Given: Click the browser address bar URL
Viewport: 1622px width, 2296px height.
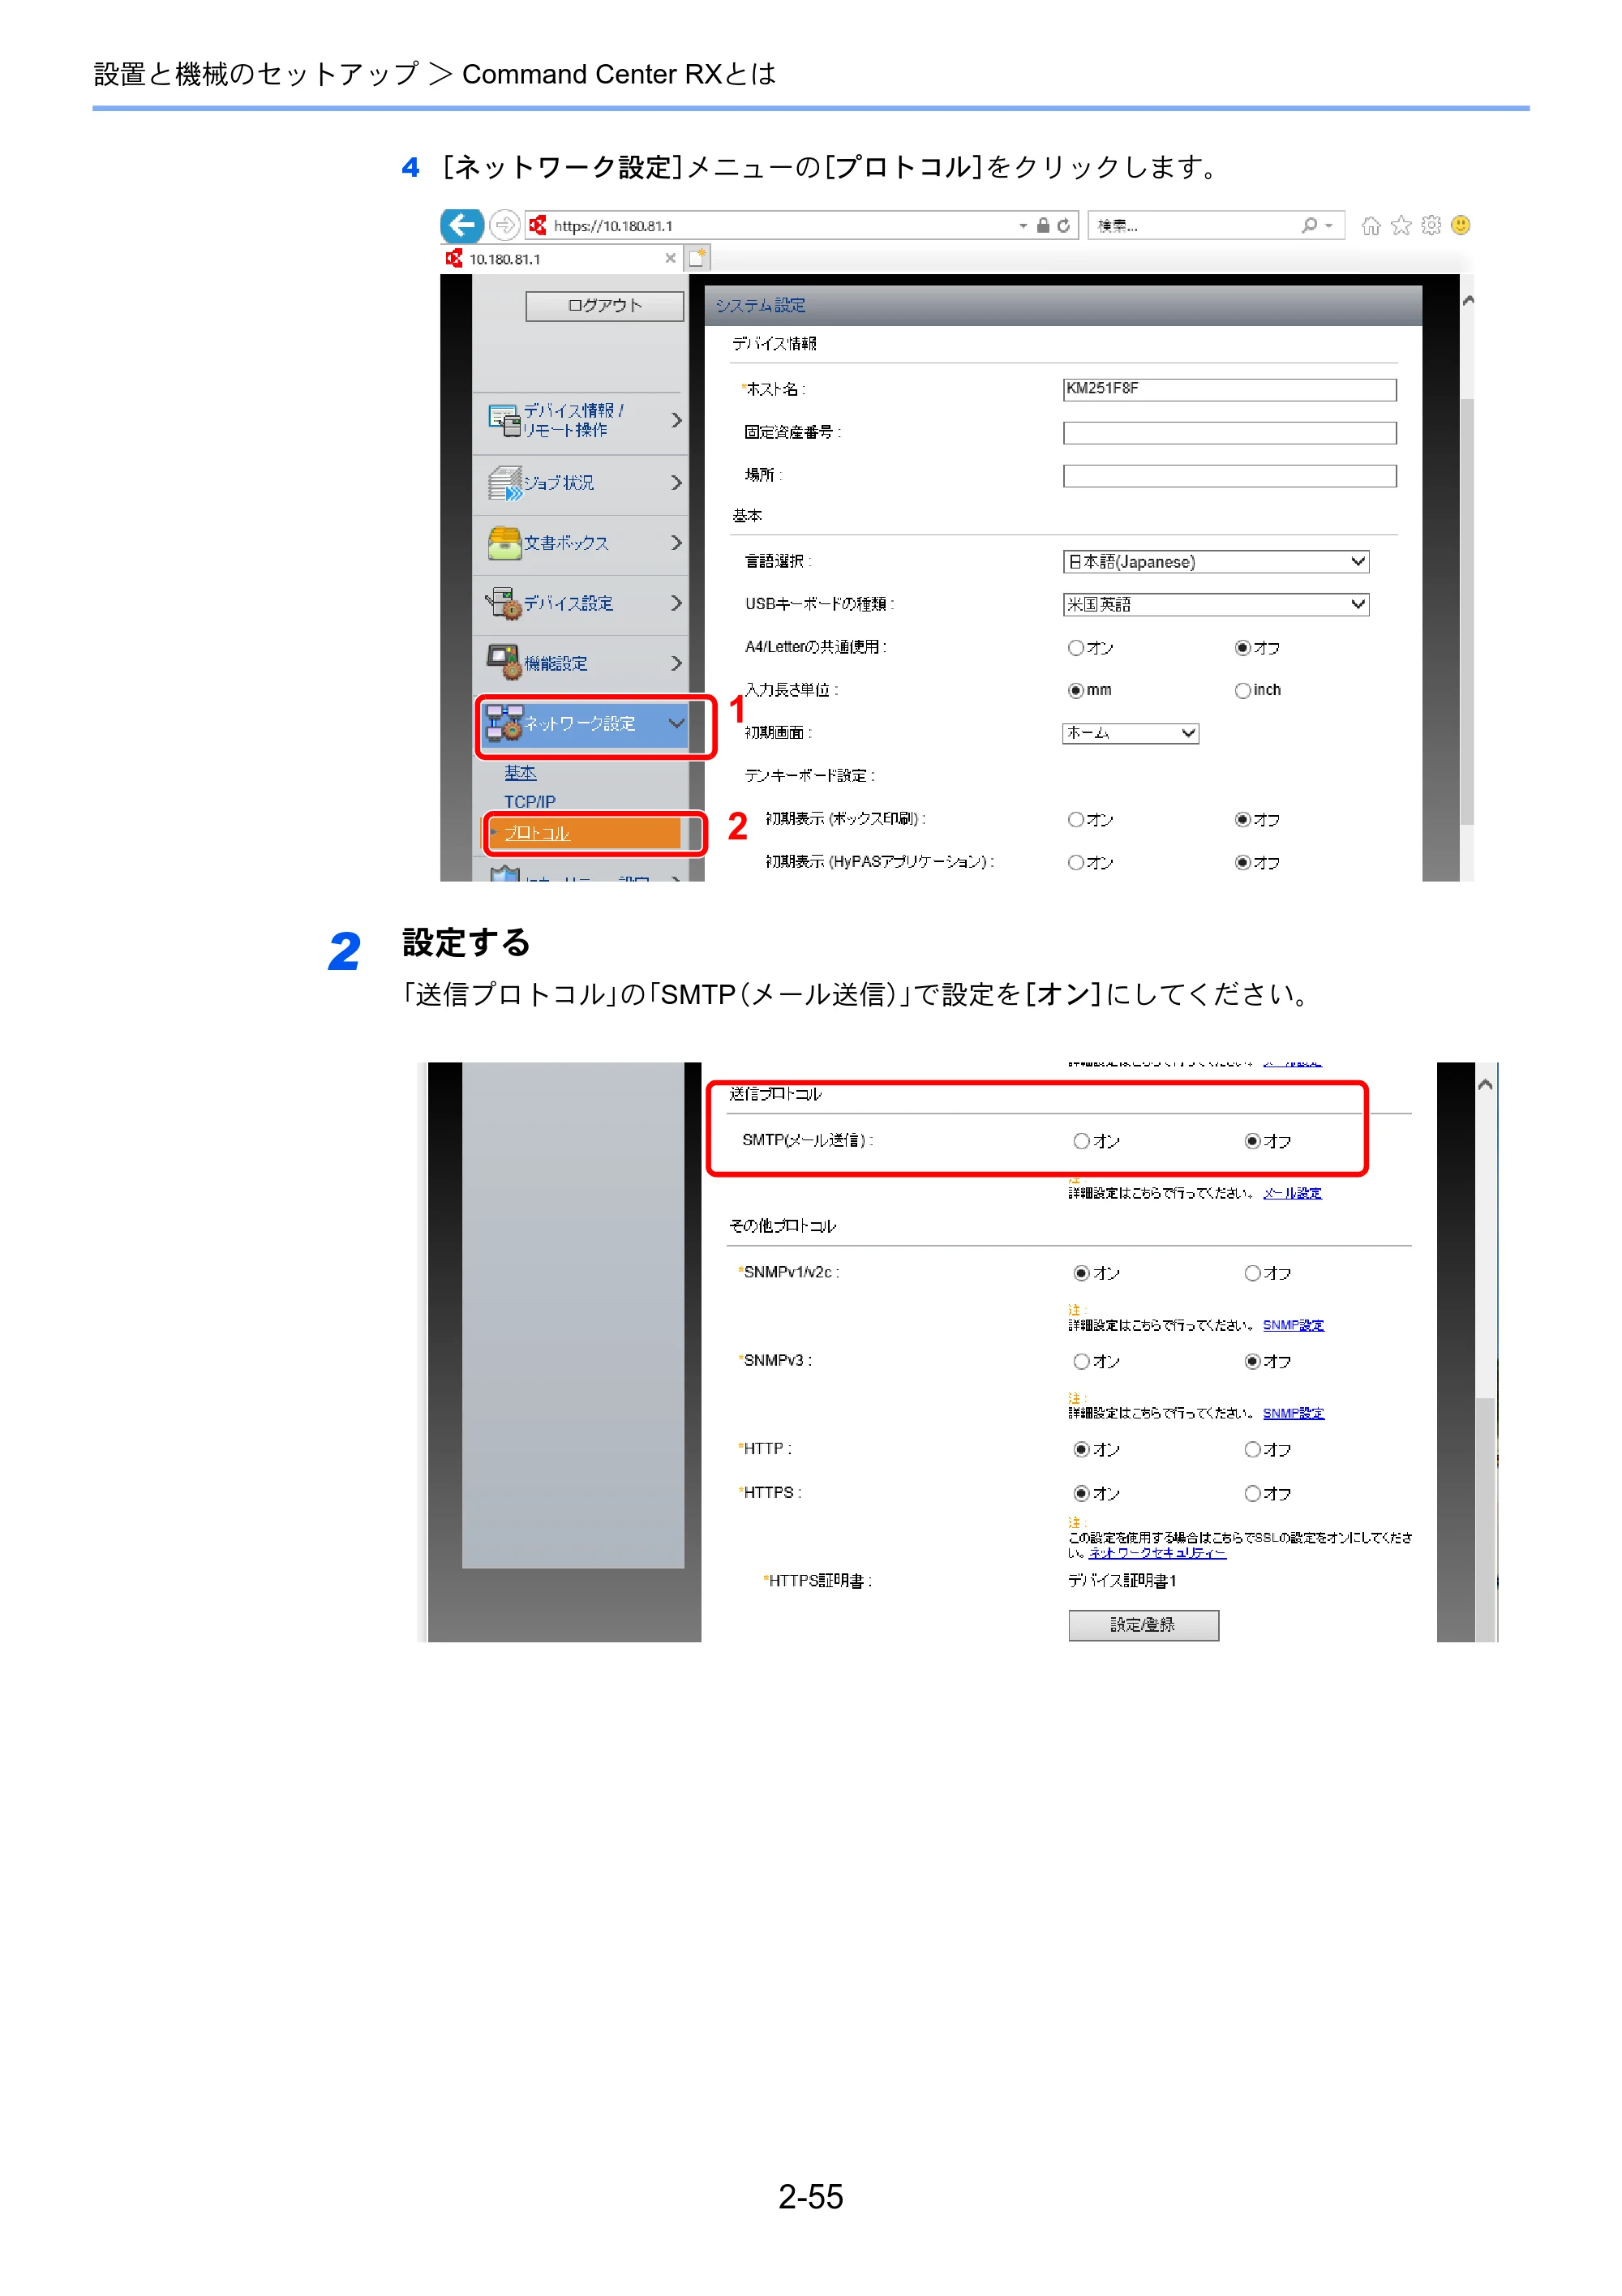Looking at the screenshot, I should (613, 226).
